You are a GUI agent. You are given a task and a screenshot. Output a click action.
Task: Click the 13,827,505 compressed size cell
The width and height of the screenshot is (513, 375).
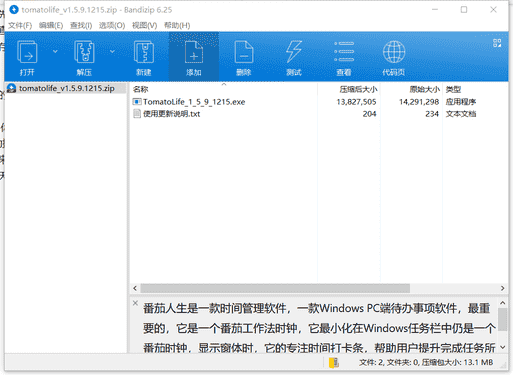pos(356,102)
